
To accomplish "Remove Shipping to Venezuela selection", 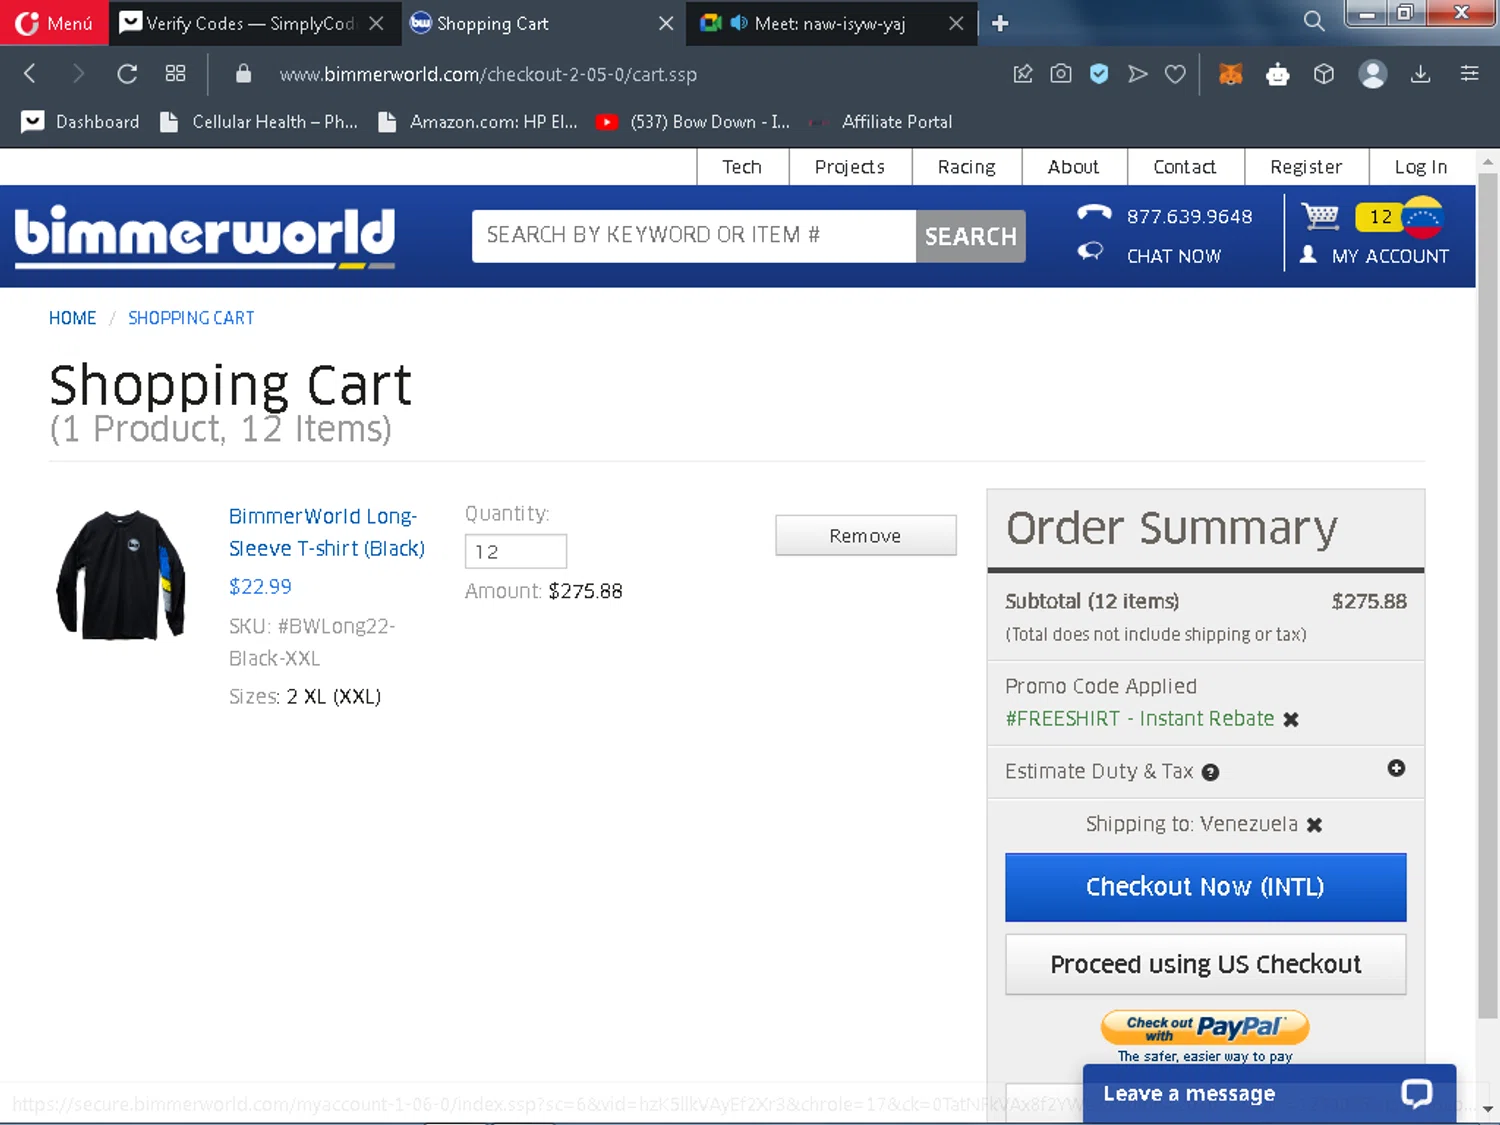I will (1314, 825).
